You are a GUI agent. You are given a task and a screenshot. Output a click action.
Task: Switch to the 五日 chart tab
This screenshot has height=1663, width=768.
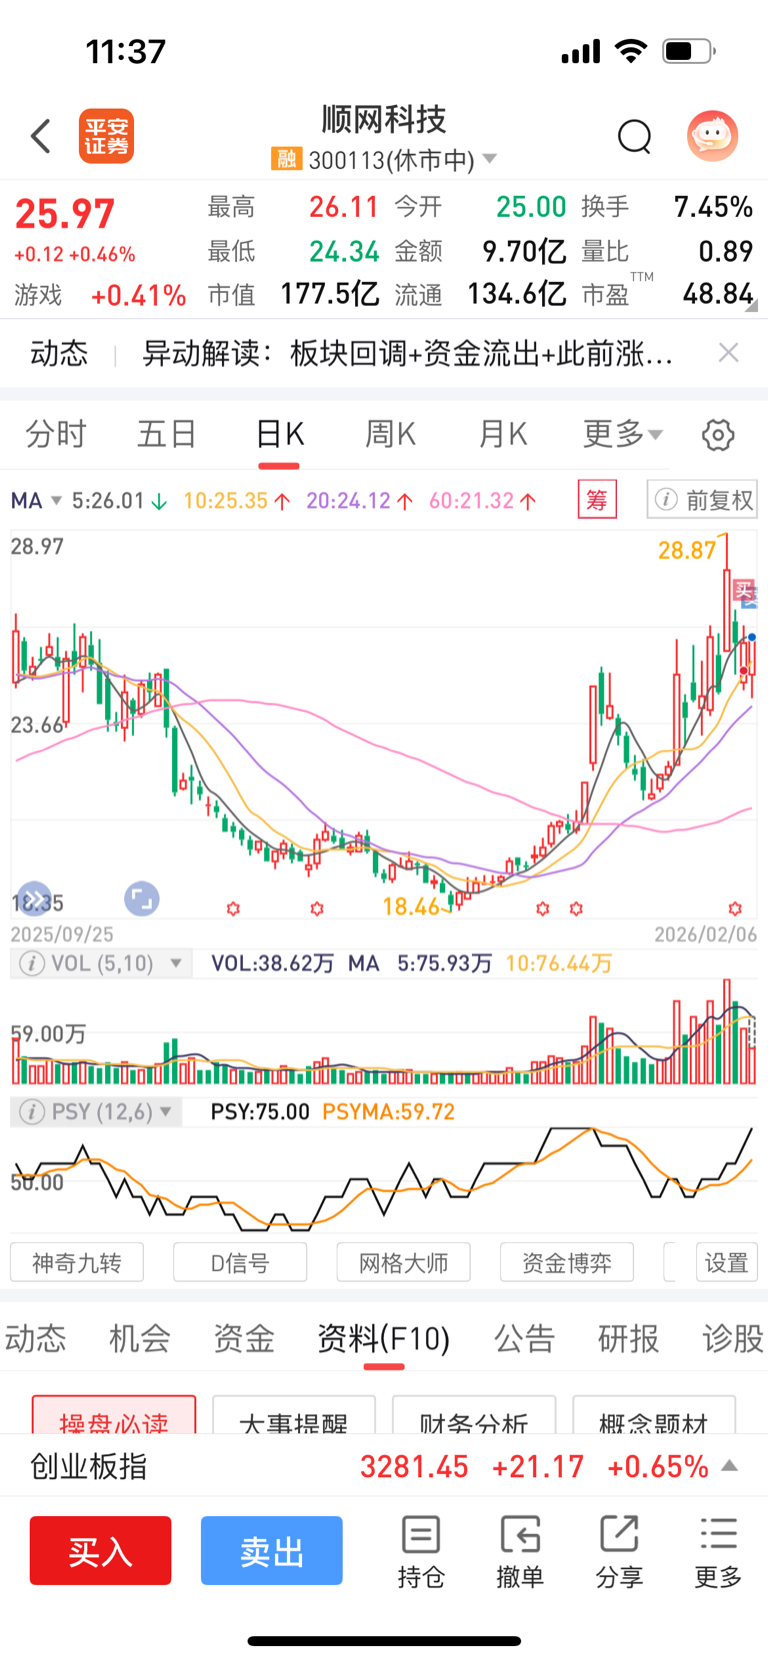[167, 434]
